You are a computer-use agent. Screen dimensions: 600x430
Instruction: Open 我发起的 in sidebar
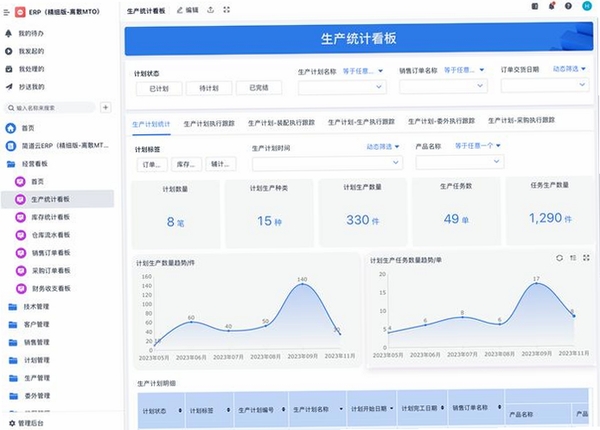[x=25, y=51]
